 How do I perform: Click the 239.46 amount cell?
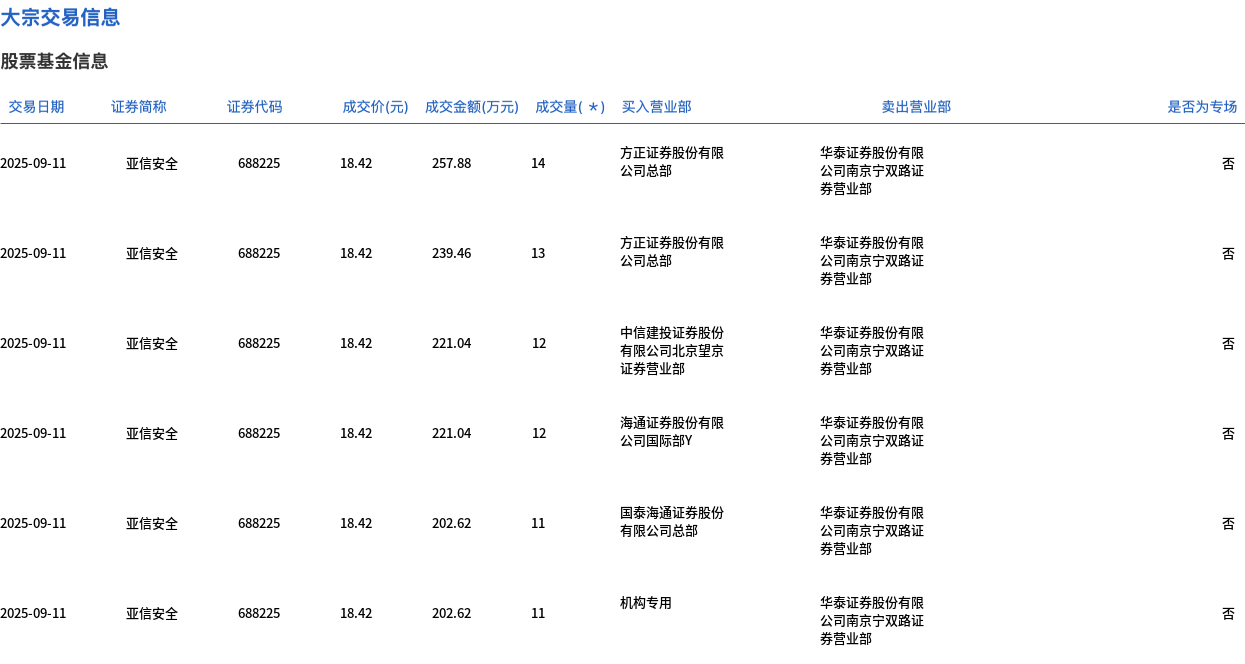pyautogui.click(x=451, y=253)
